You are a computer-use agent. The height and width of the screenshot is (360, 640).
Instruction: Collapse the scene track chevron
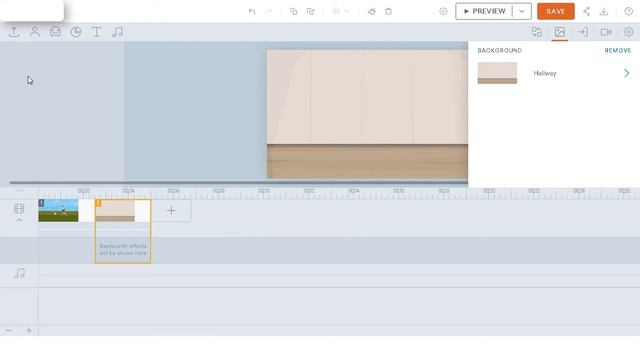[19, 220]
